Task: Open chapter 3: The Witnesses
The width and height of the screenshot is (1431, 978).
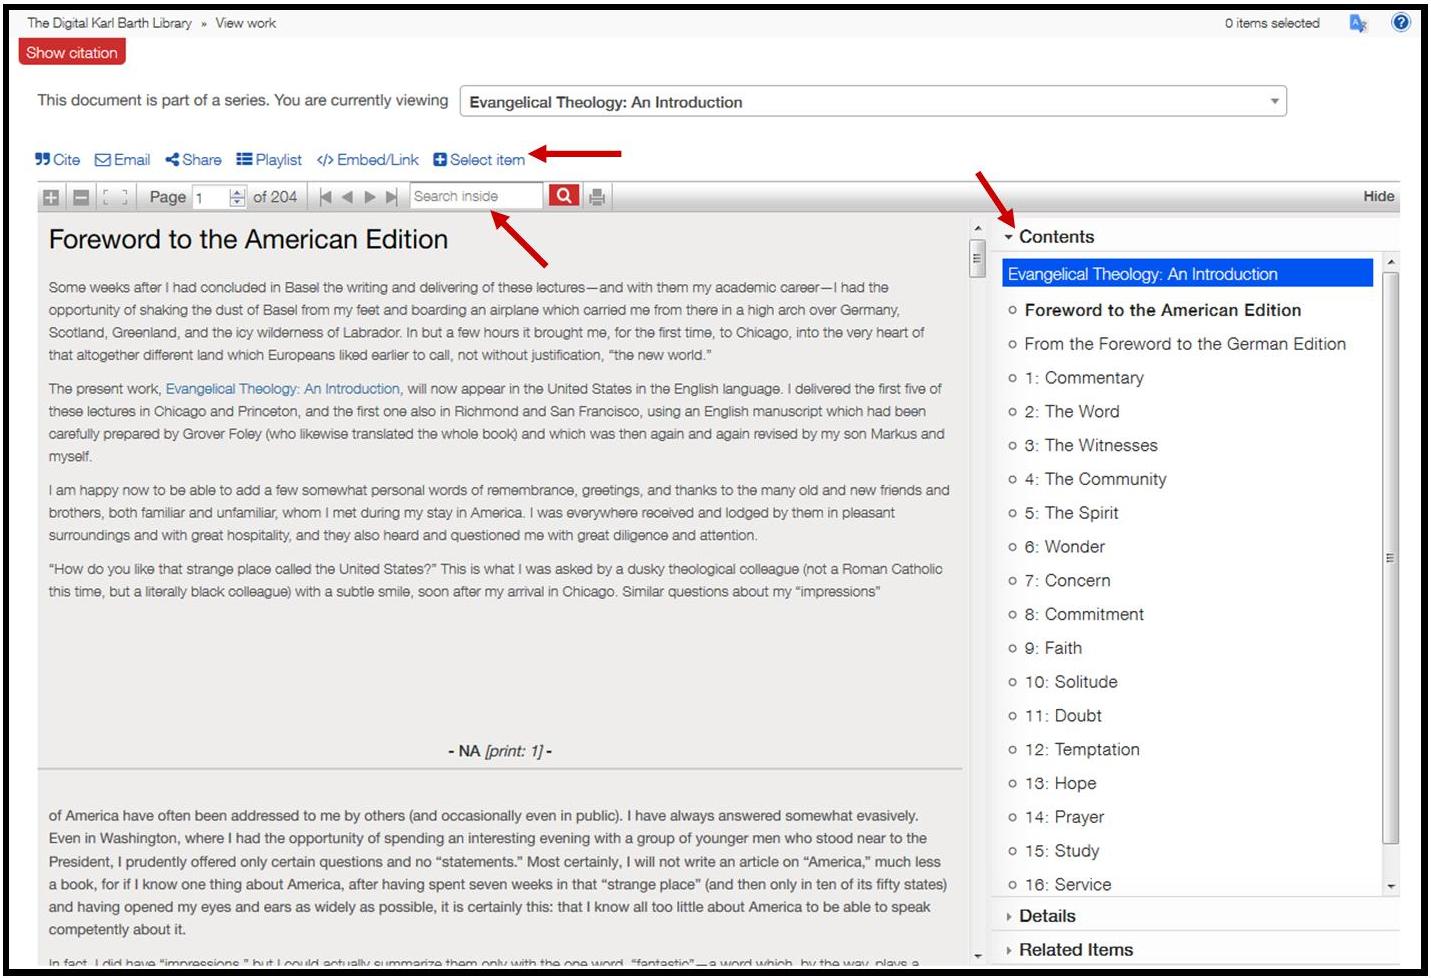Action: coord(1091,446)
